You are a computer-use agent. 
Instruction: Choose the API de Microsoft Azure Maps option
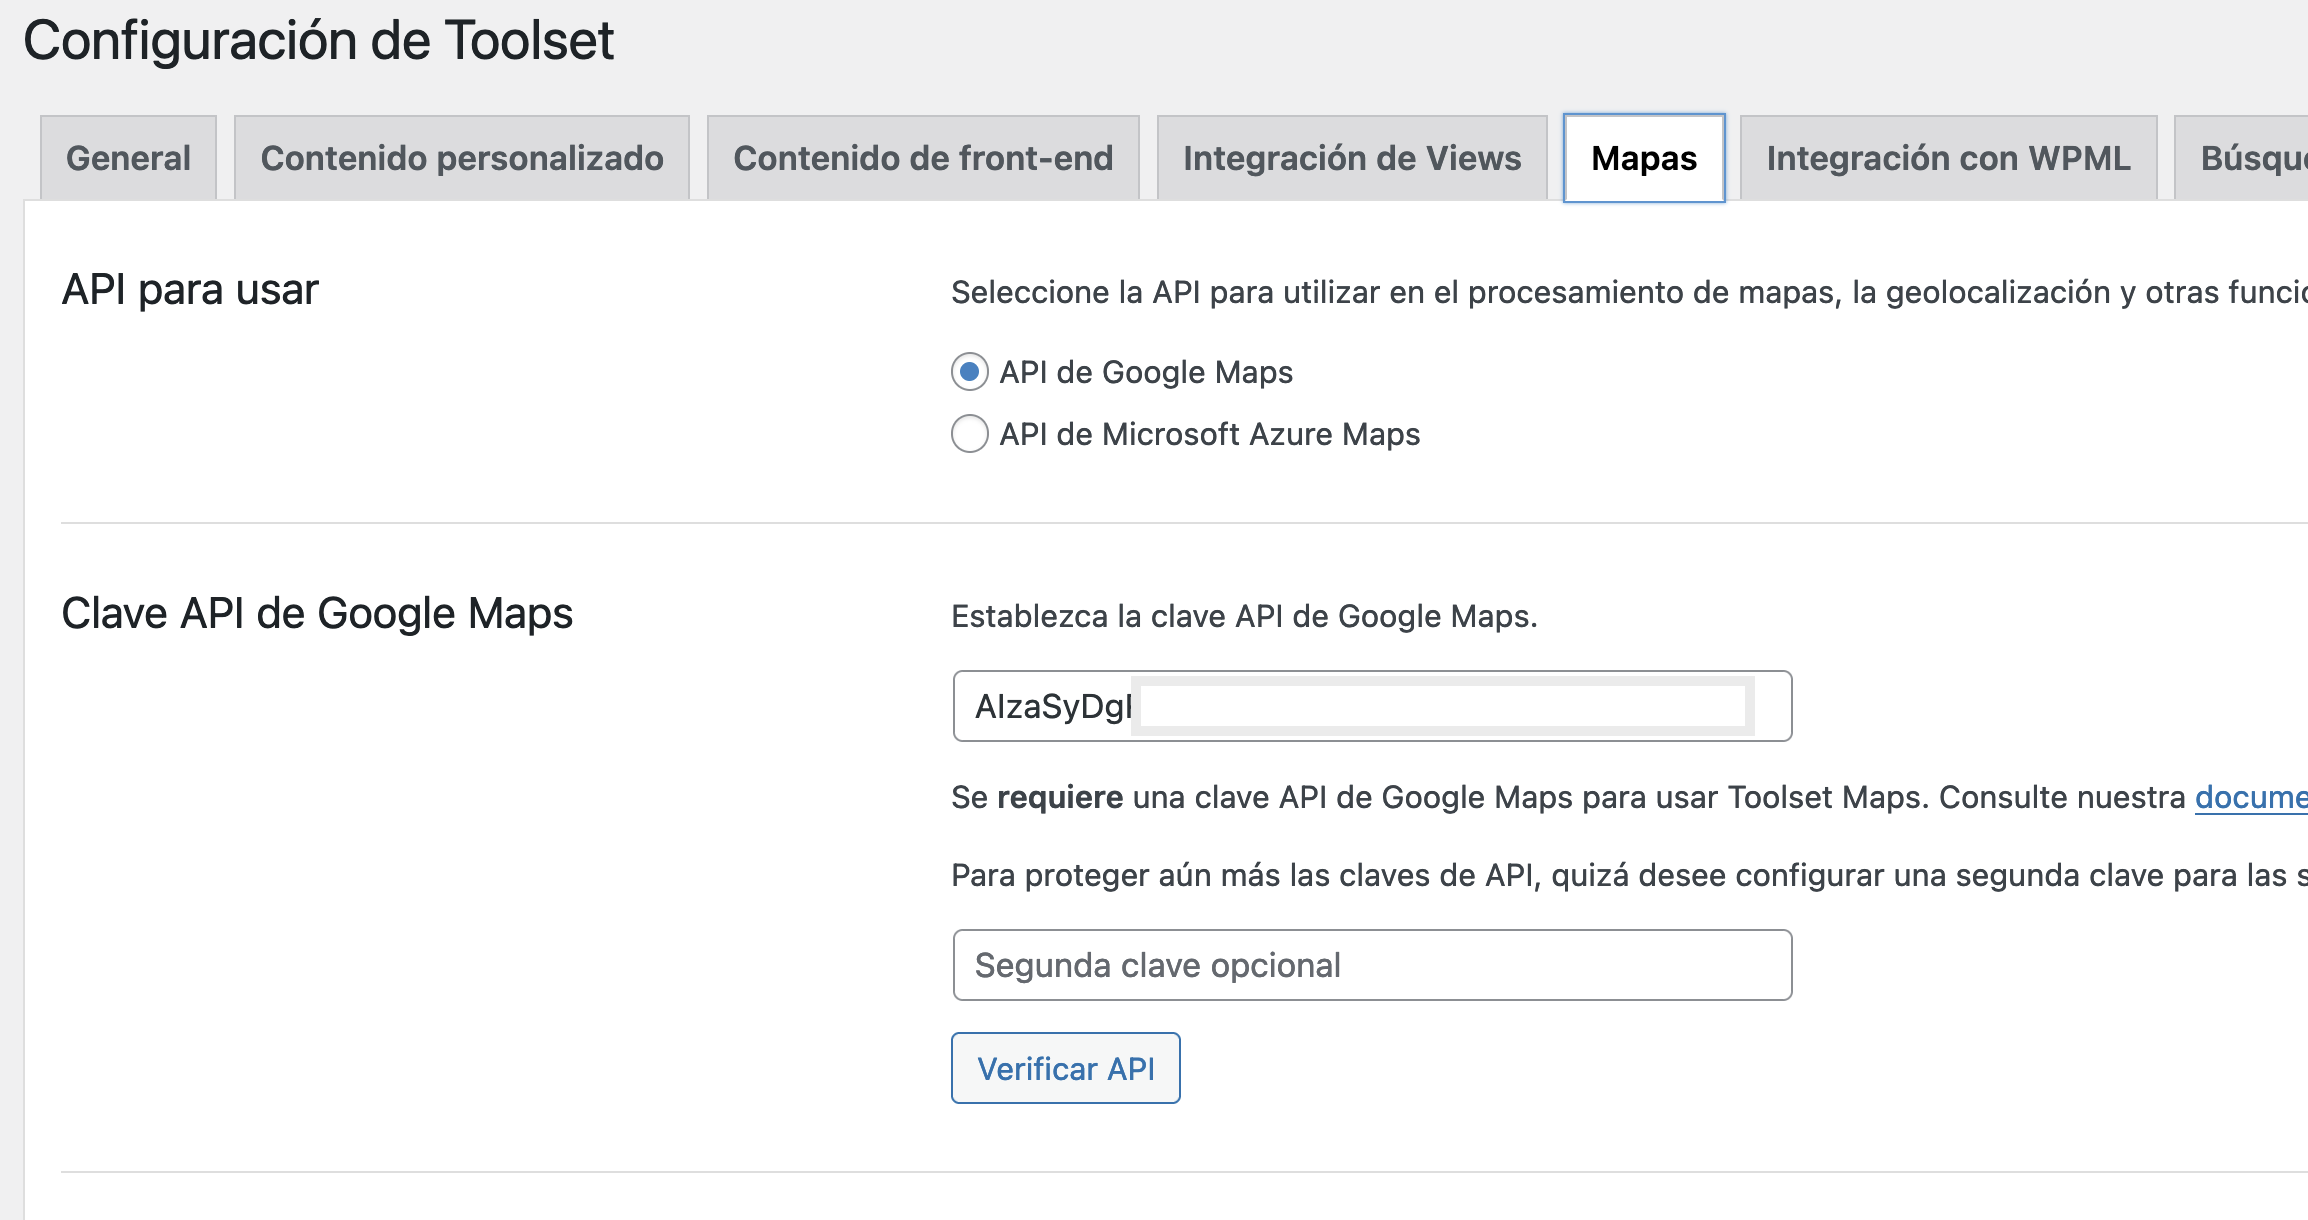pyautogui.click(x=970, y=434)
